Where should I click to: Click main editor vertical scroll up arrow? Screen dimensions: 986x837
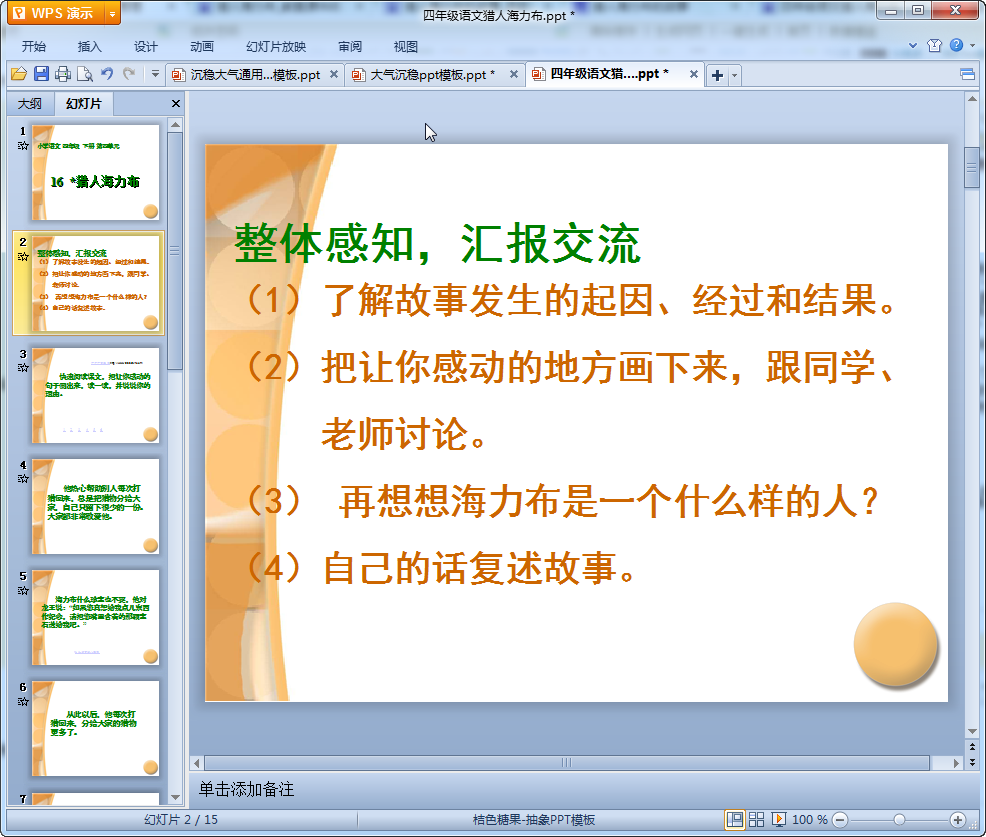pyautogui.click(x=972, y=99)
